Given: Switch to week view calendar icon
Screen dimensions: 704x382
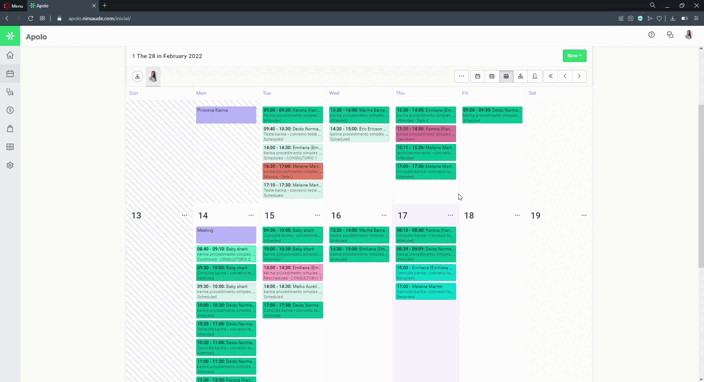Looking at the screenshot, I should pyautogui.click(x=492, y=76).
